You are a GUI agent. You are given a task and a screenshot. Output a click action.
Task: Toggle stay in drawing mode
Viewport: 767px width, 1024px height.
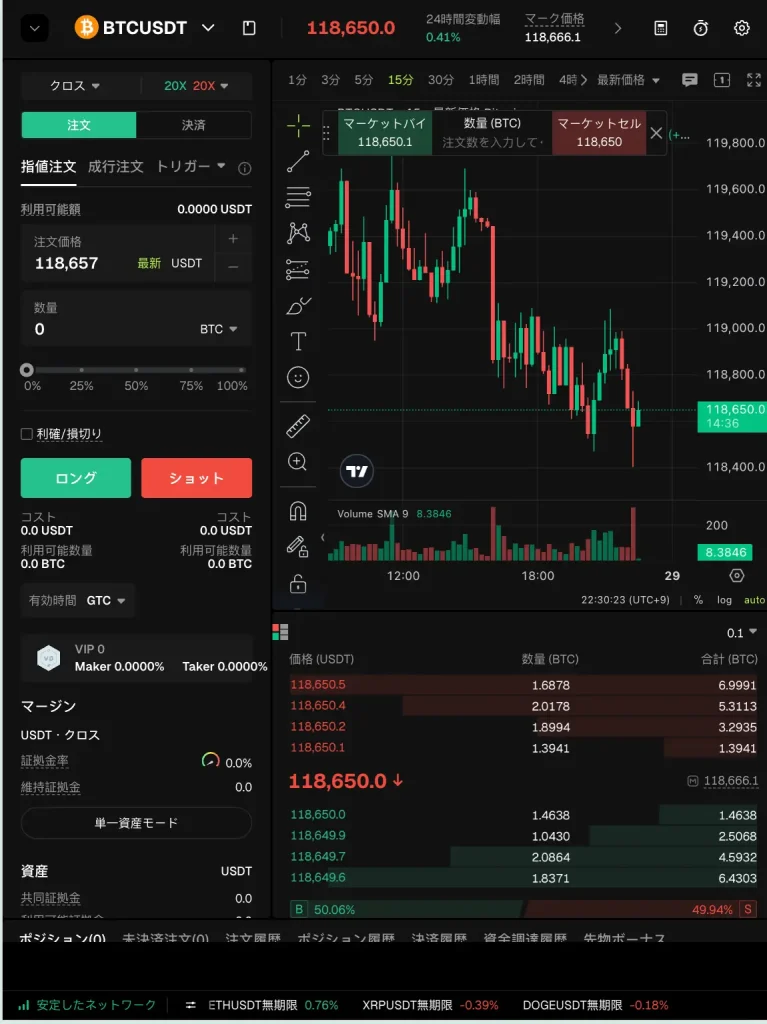(x=298, y=547)
